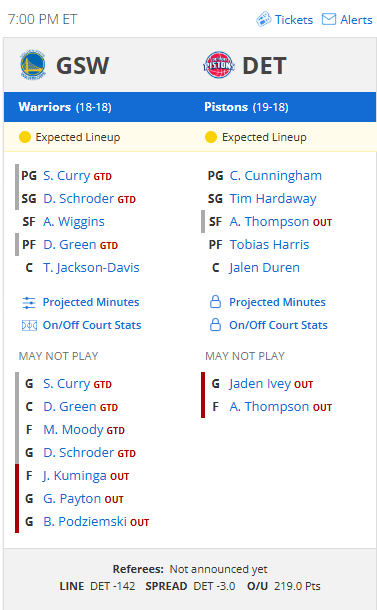The image size is (377, 610).
Task: Select Jaden Ivey injured player link
Action: click(260, 384)
